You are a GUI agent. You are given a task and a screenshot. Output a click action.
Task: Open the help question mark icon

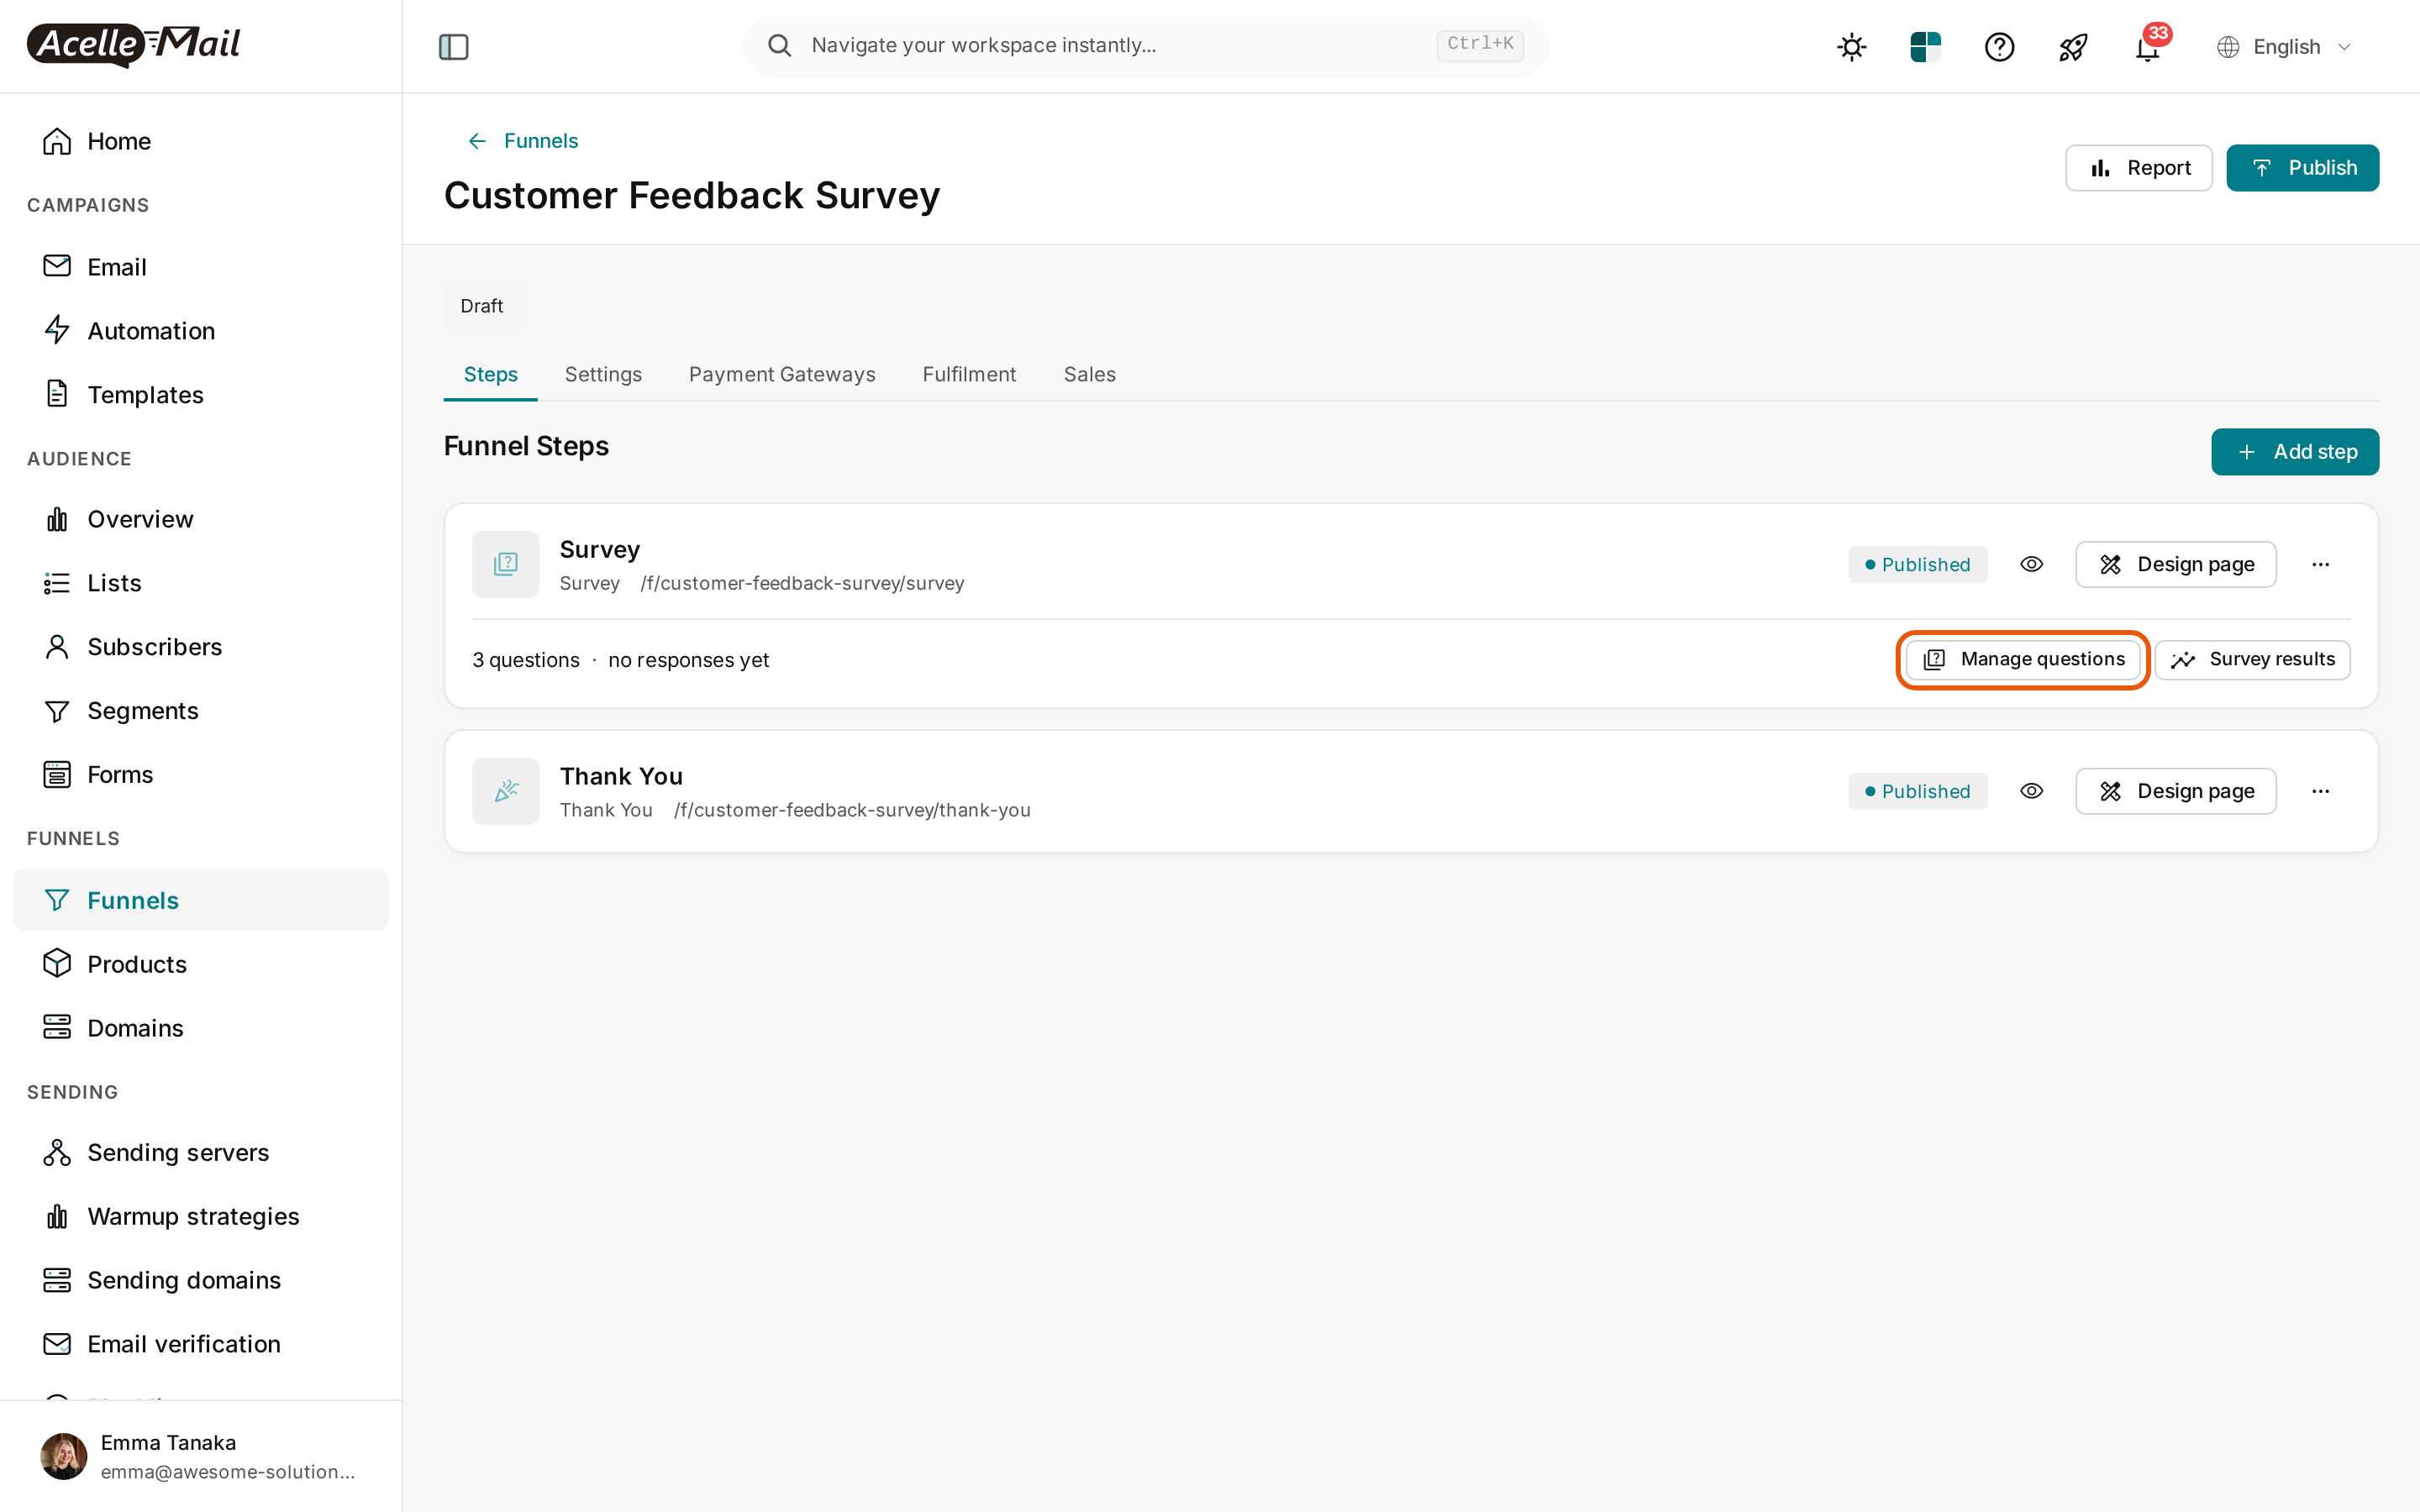(x=1999, y=46)
